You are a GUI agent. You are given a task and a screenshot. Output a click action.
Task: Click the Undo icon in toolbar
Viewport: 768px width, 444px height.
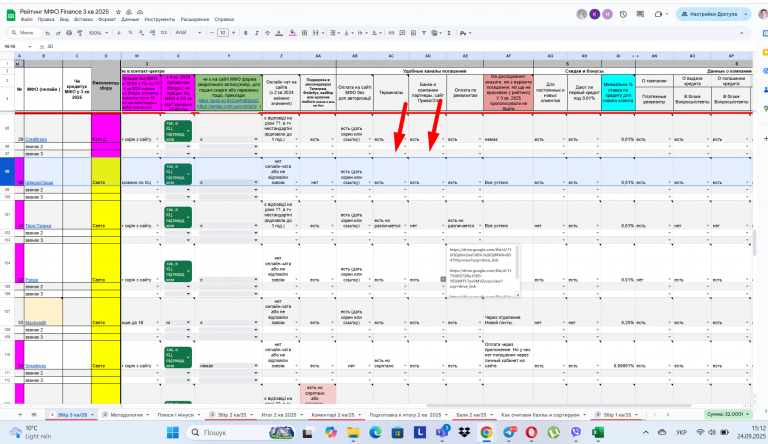coord(48,33)
